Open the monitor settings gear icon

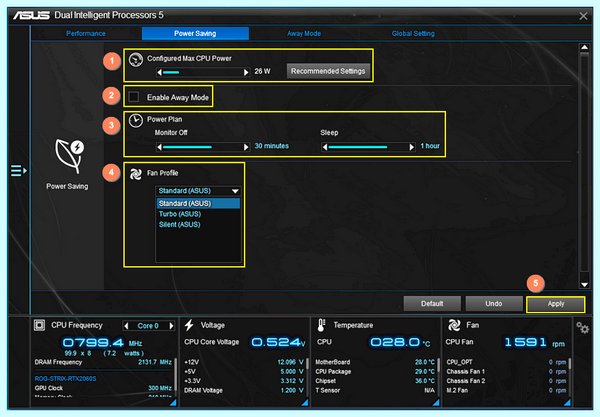(582, 327)
